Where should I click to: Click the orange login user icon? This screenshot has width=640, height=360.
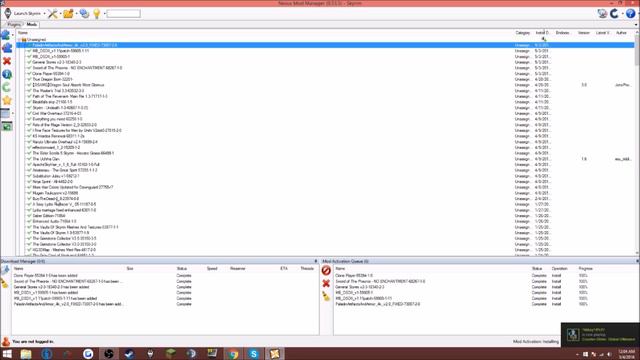pyautogui.click(x=6, y=342)
